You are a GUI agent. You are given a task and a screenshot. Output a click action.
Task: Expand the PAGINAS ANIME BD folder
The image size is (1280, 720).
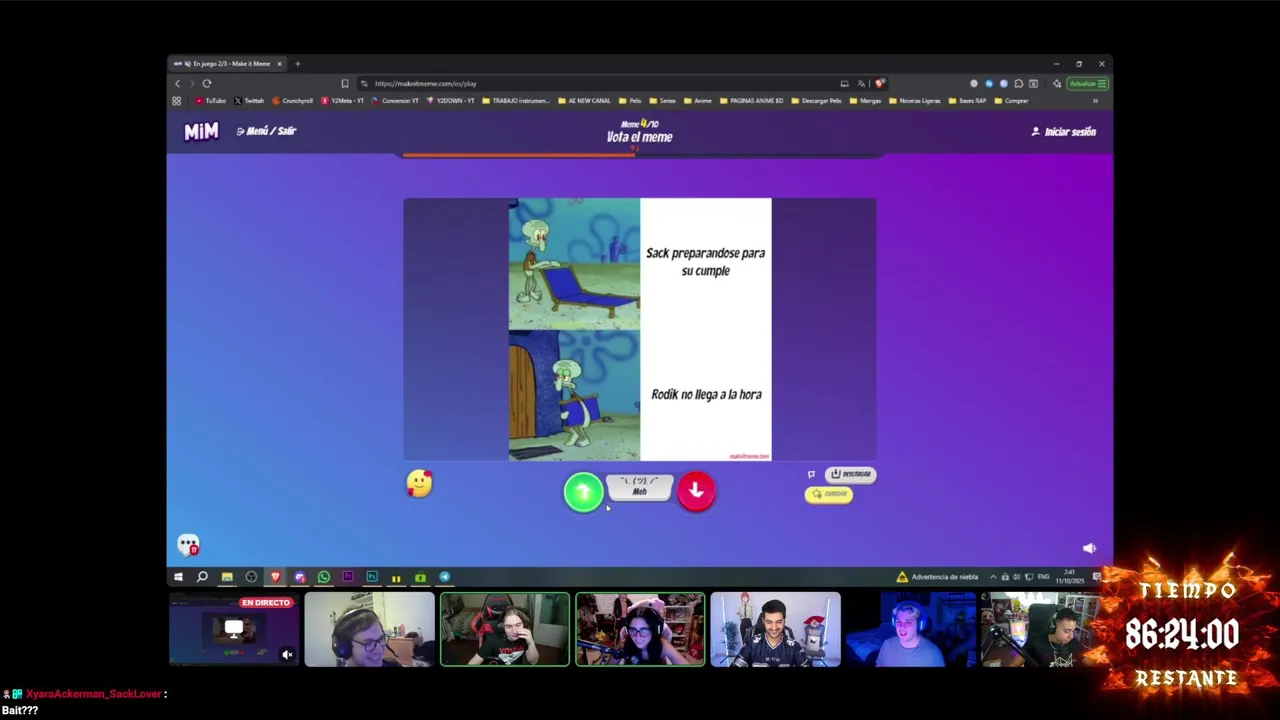(x=752, y=101)
